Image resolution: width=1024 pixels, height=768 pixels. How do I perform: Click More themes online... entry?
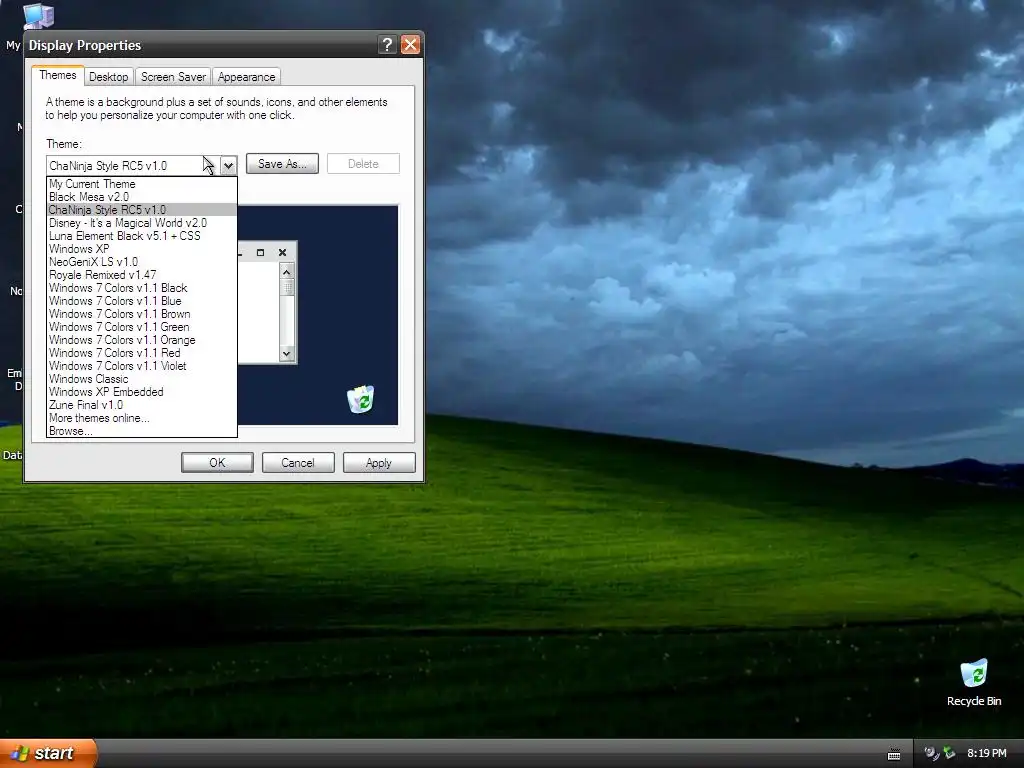tap(142, 418)
